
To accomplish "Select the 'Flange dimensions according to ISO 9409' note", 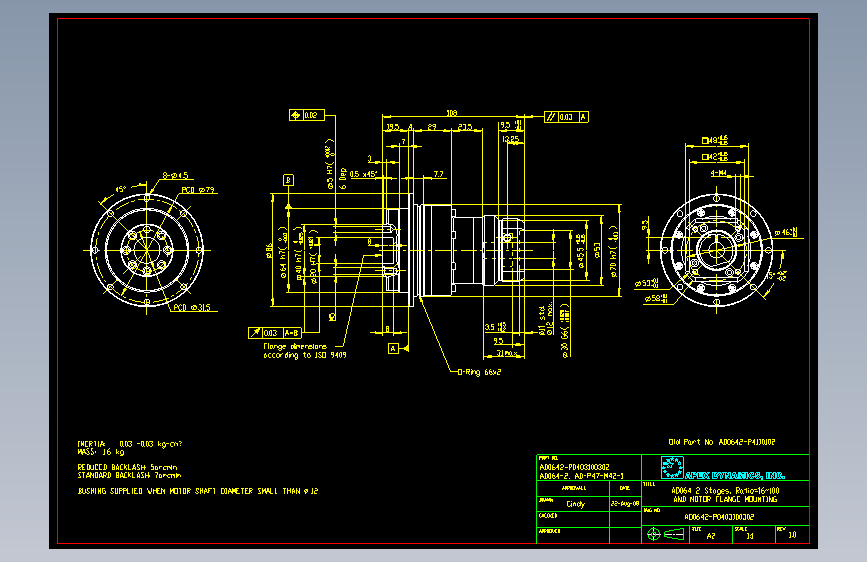I will click(x=305, y=351).
